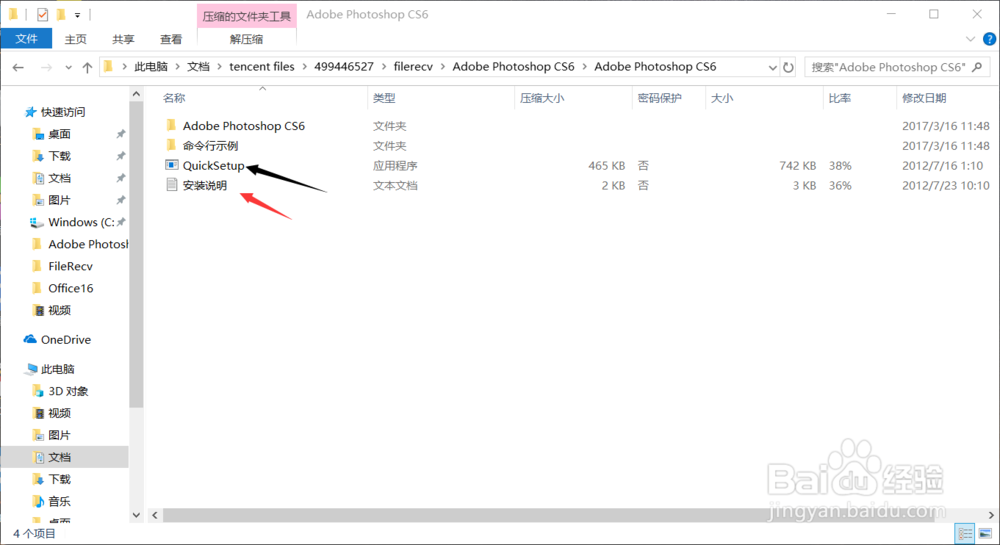1000x545 pixels.
Task: Select the Adobe Photoshop CS6 folder in list
Action: pyautogui.click(x=244, y=126)
